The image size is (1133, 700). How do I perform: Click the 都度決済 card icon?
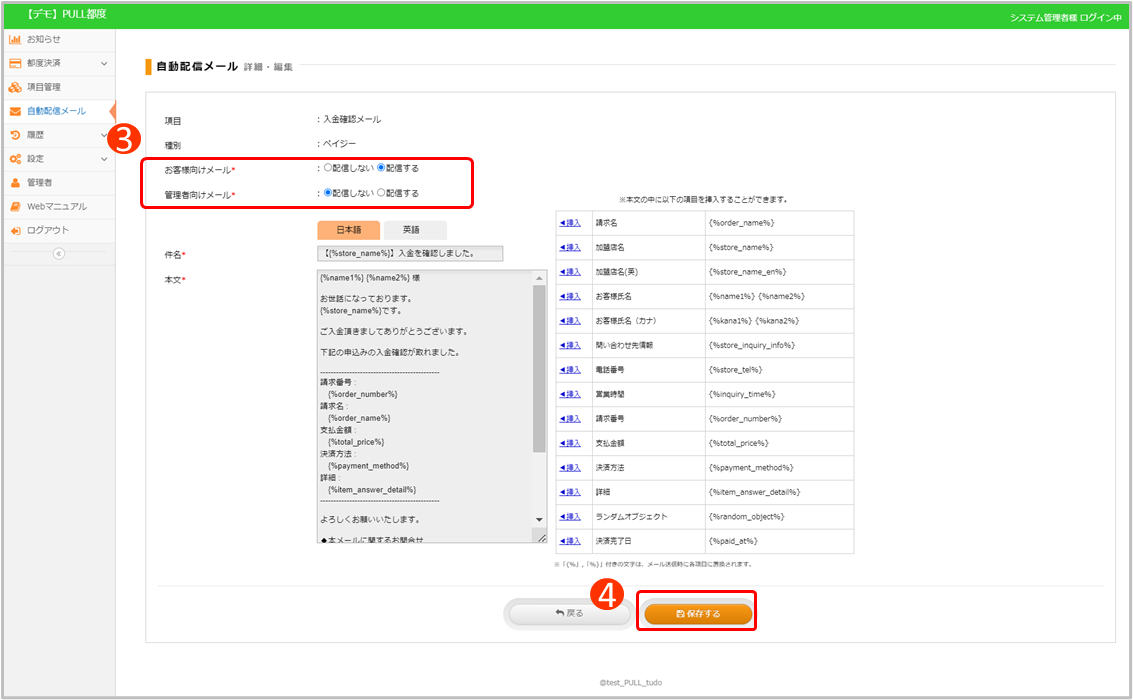(15, 63)
